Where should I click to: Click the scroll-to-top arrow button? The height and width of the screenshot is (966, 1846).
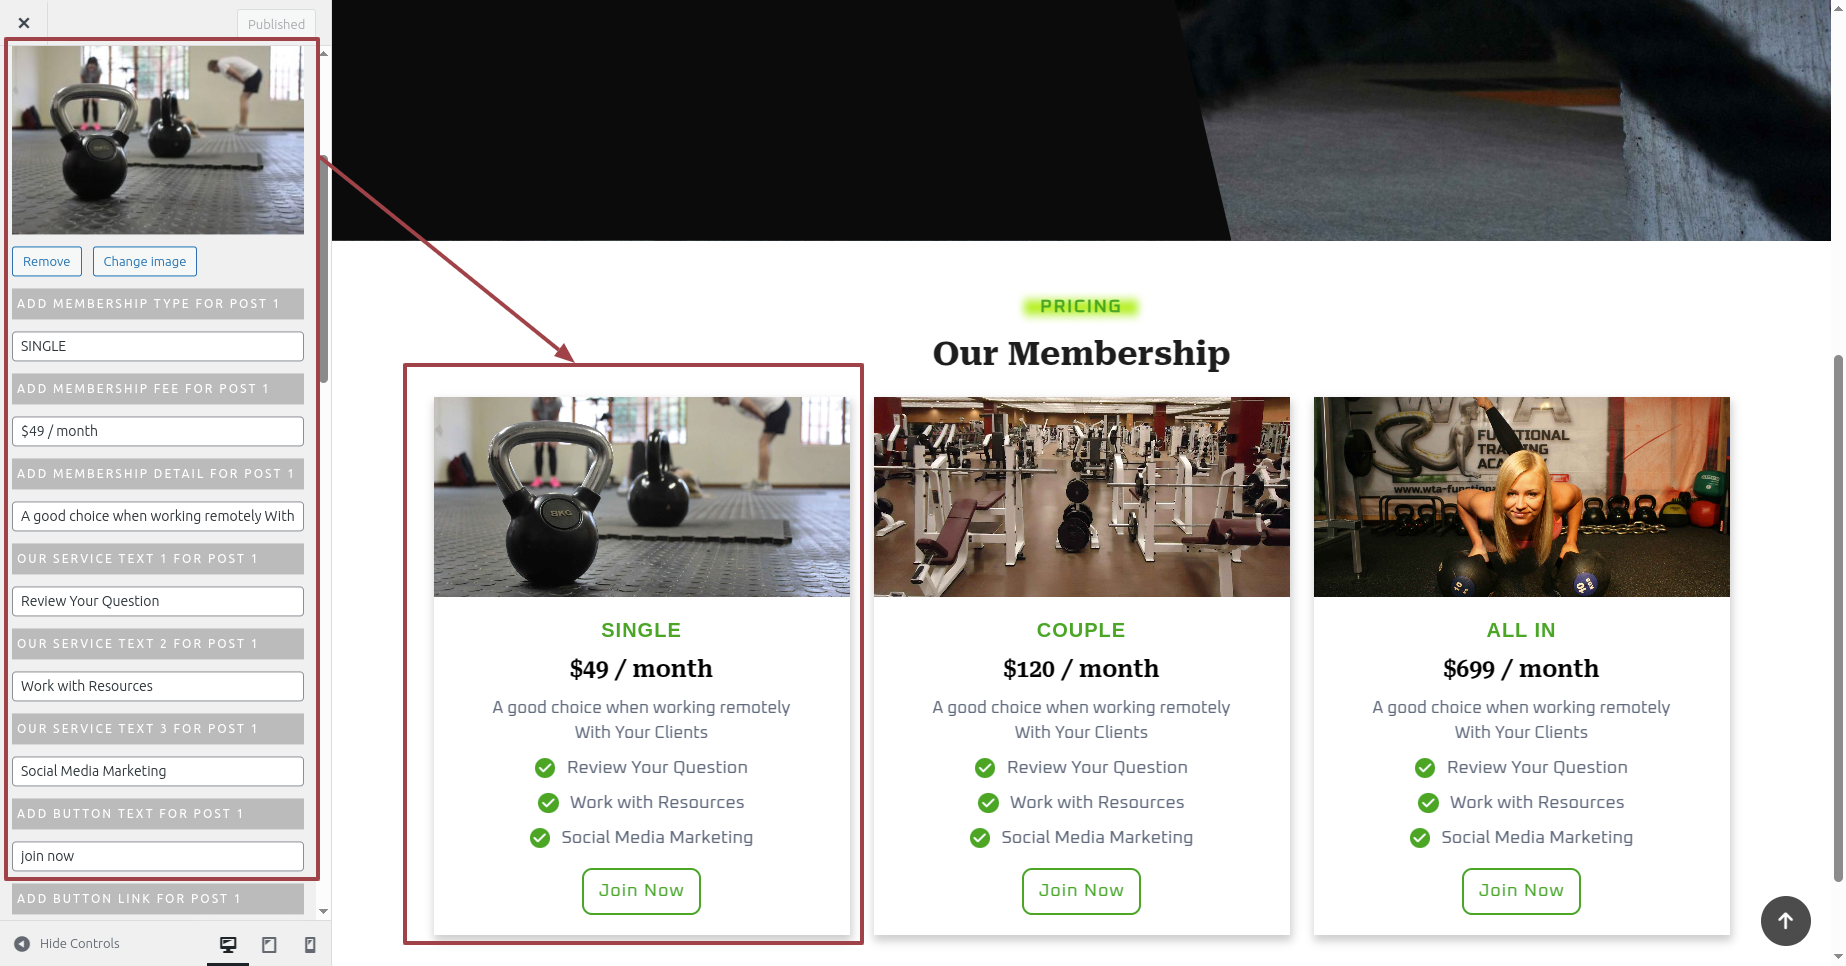[1785, 921]
